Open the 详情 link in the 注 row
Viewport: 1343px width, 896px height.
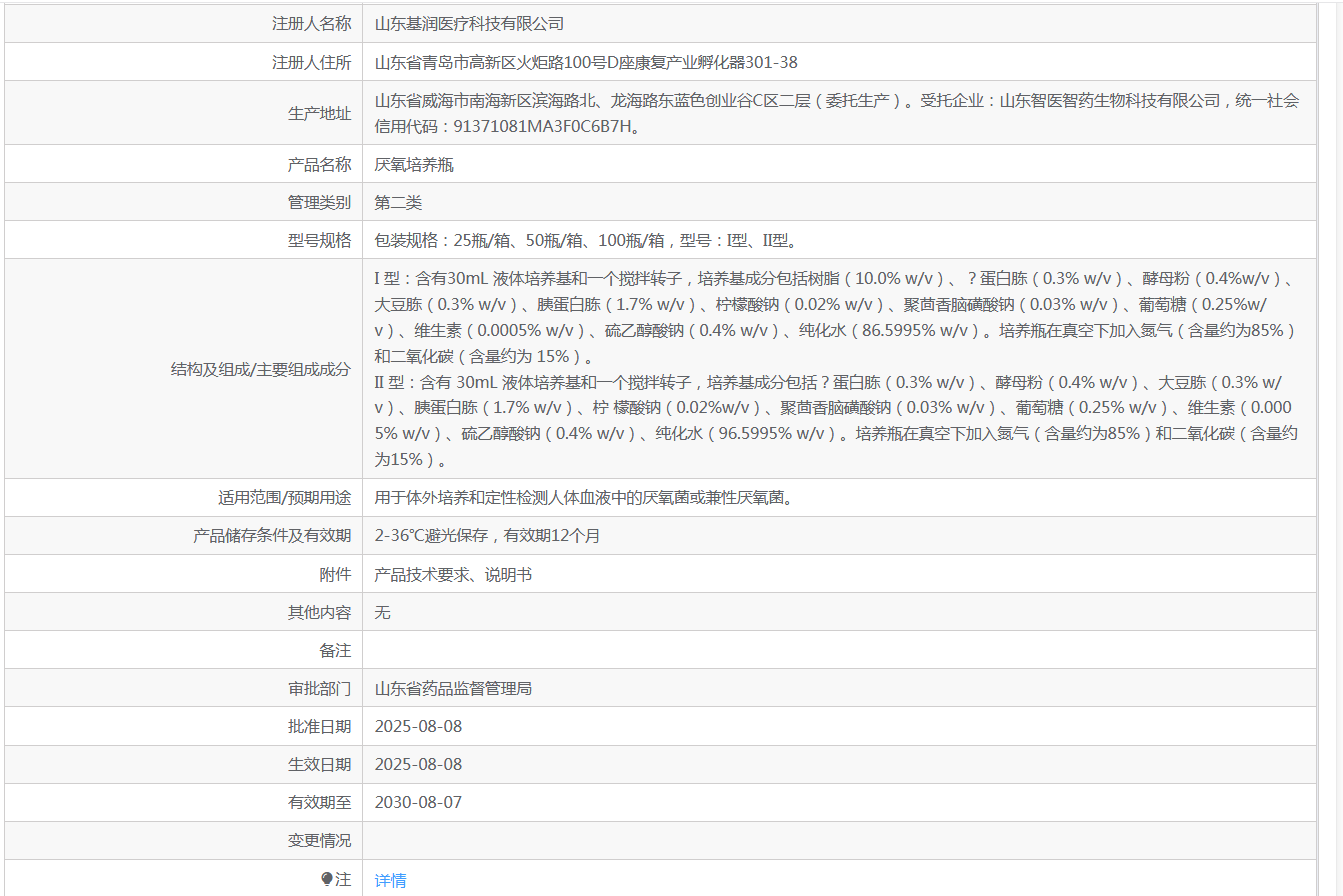[x=390, y=880]
